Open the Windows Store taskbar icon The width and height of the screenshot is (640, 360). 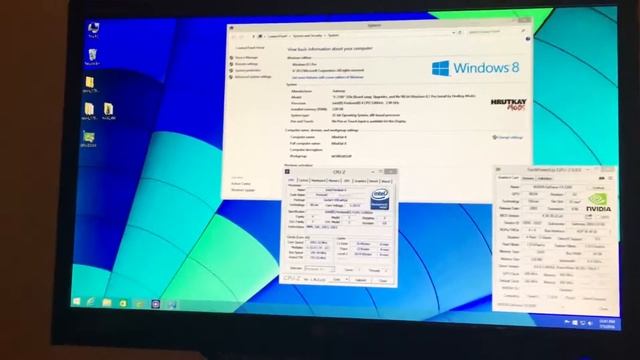(123, 303)
